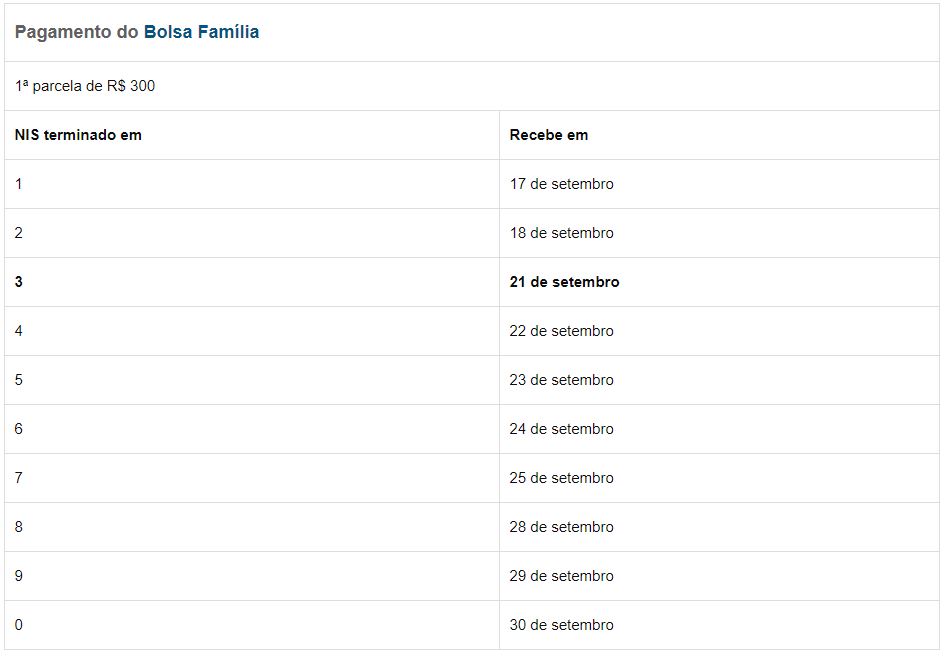The height and width of the screenshot is (656, 945).
Task: Click the NIS ending digit 1 cell
Action: tap(252, 184)
